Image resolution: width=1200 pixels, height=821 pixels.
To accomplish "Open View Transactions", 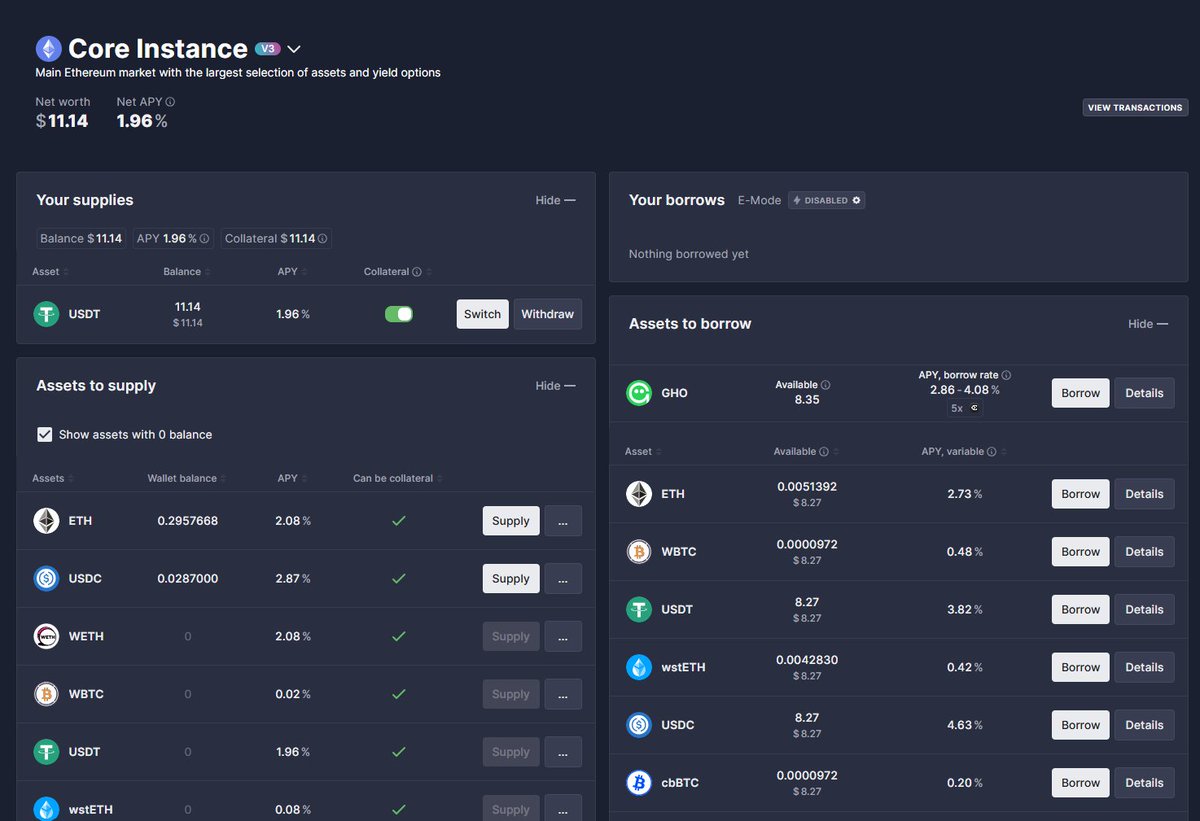I will click(1135, 107).
